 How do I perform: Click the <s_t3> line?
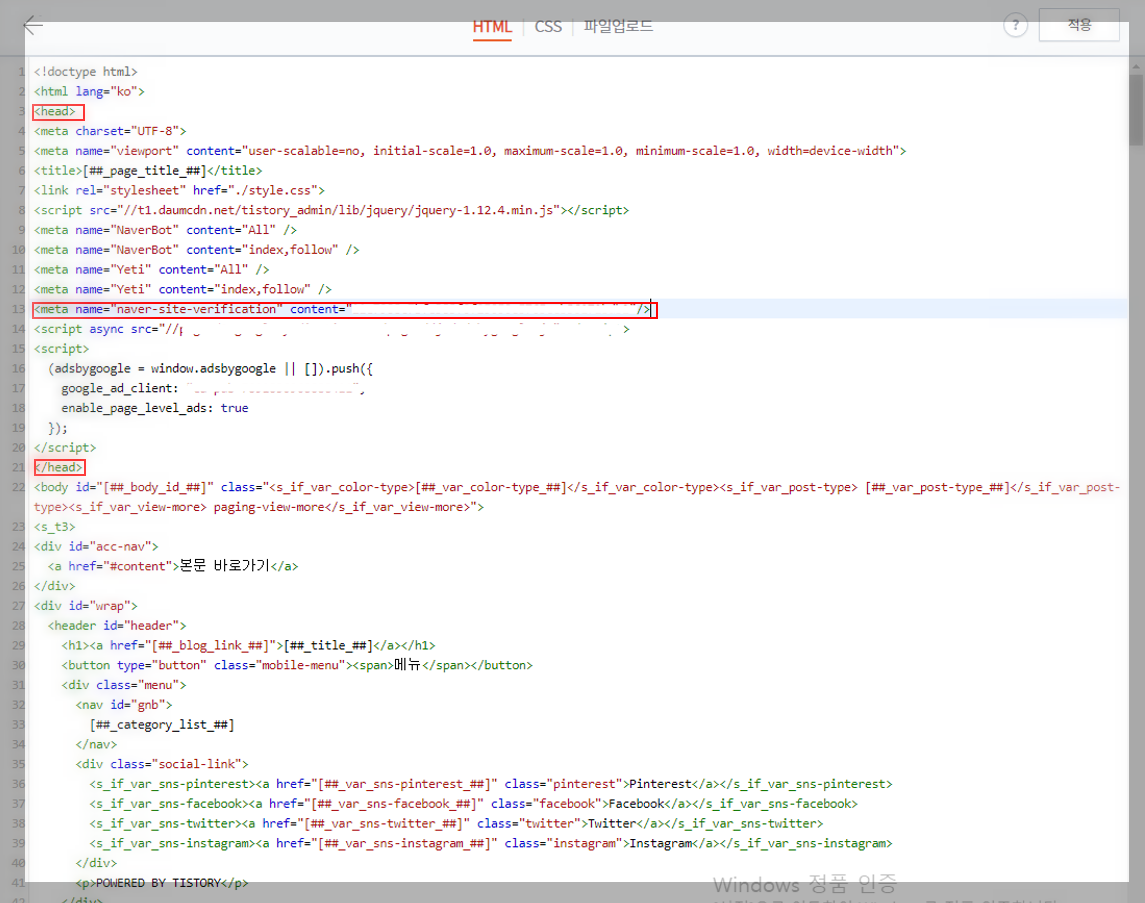coord(54,527)
